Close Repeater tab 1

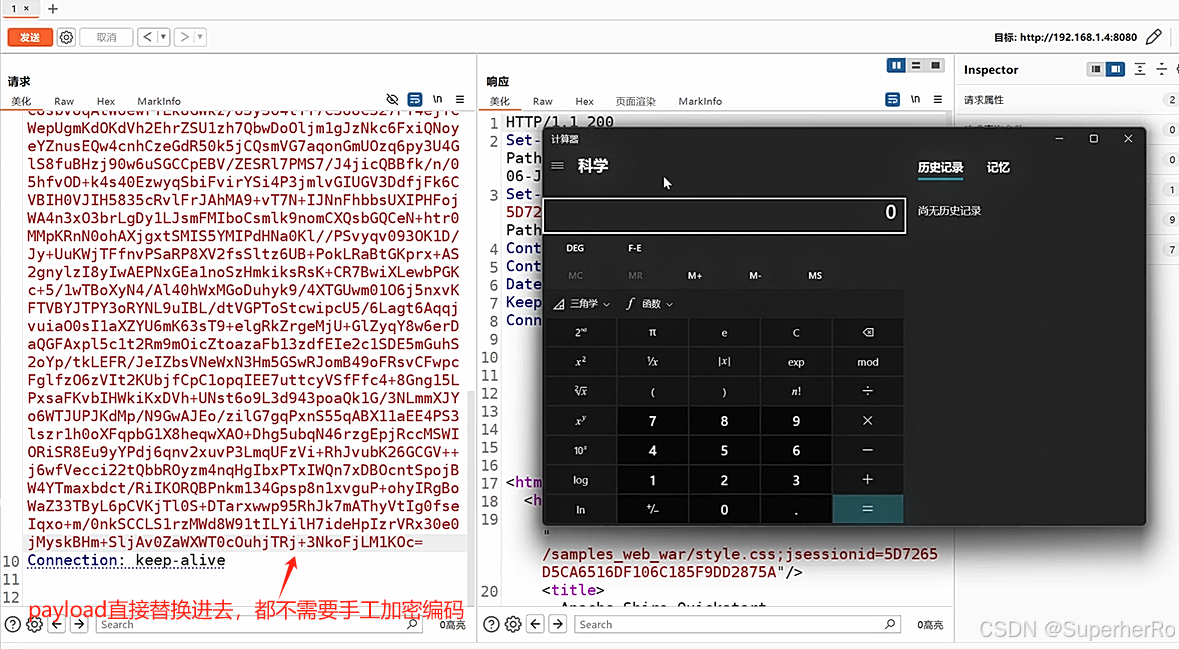pos(26,8)
